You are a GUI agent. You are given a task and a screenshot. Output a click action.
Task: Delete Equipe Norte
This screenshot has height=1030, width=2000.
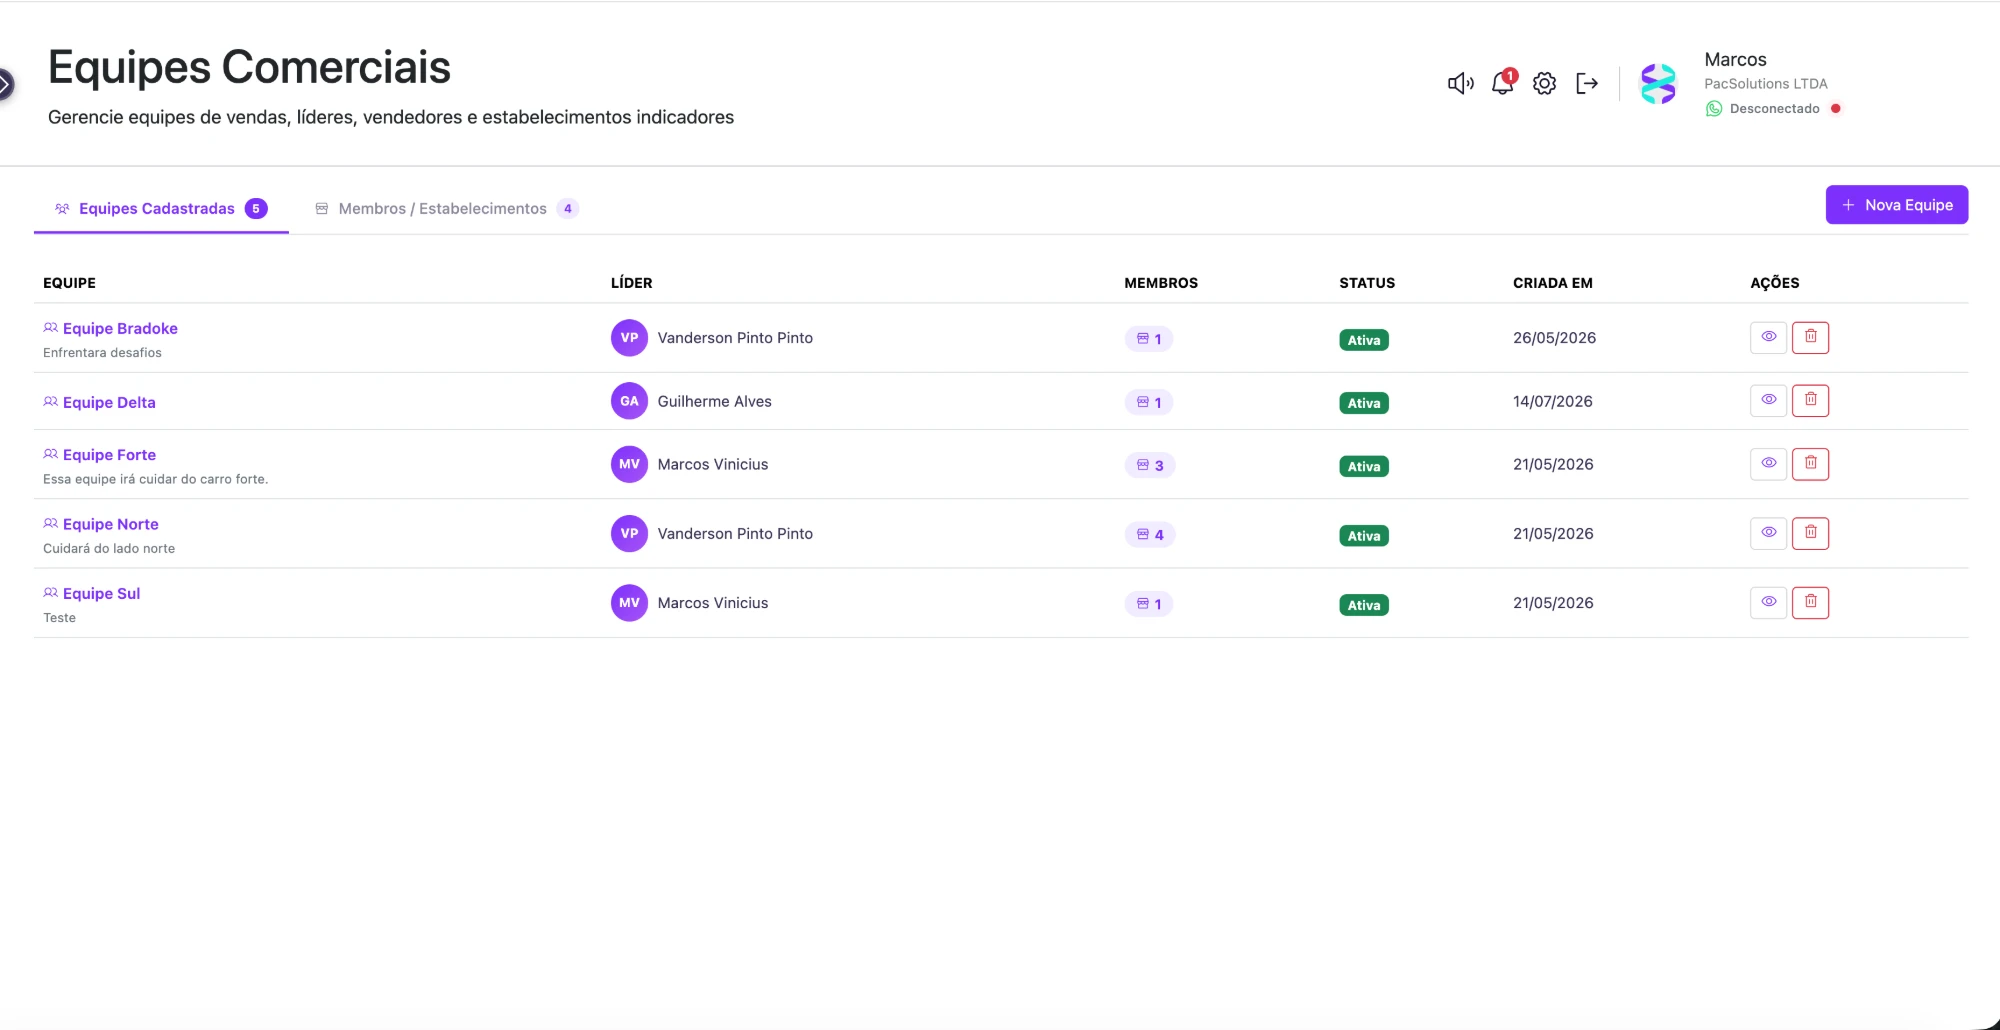tap(1810, 533)
